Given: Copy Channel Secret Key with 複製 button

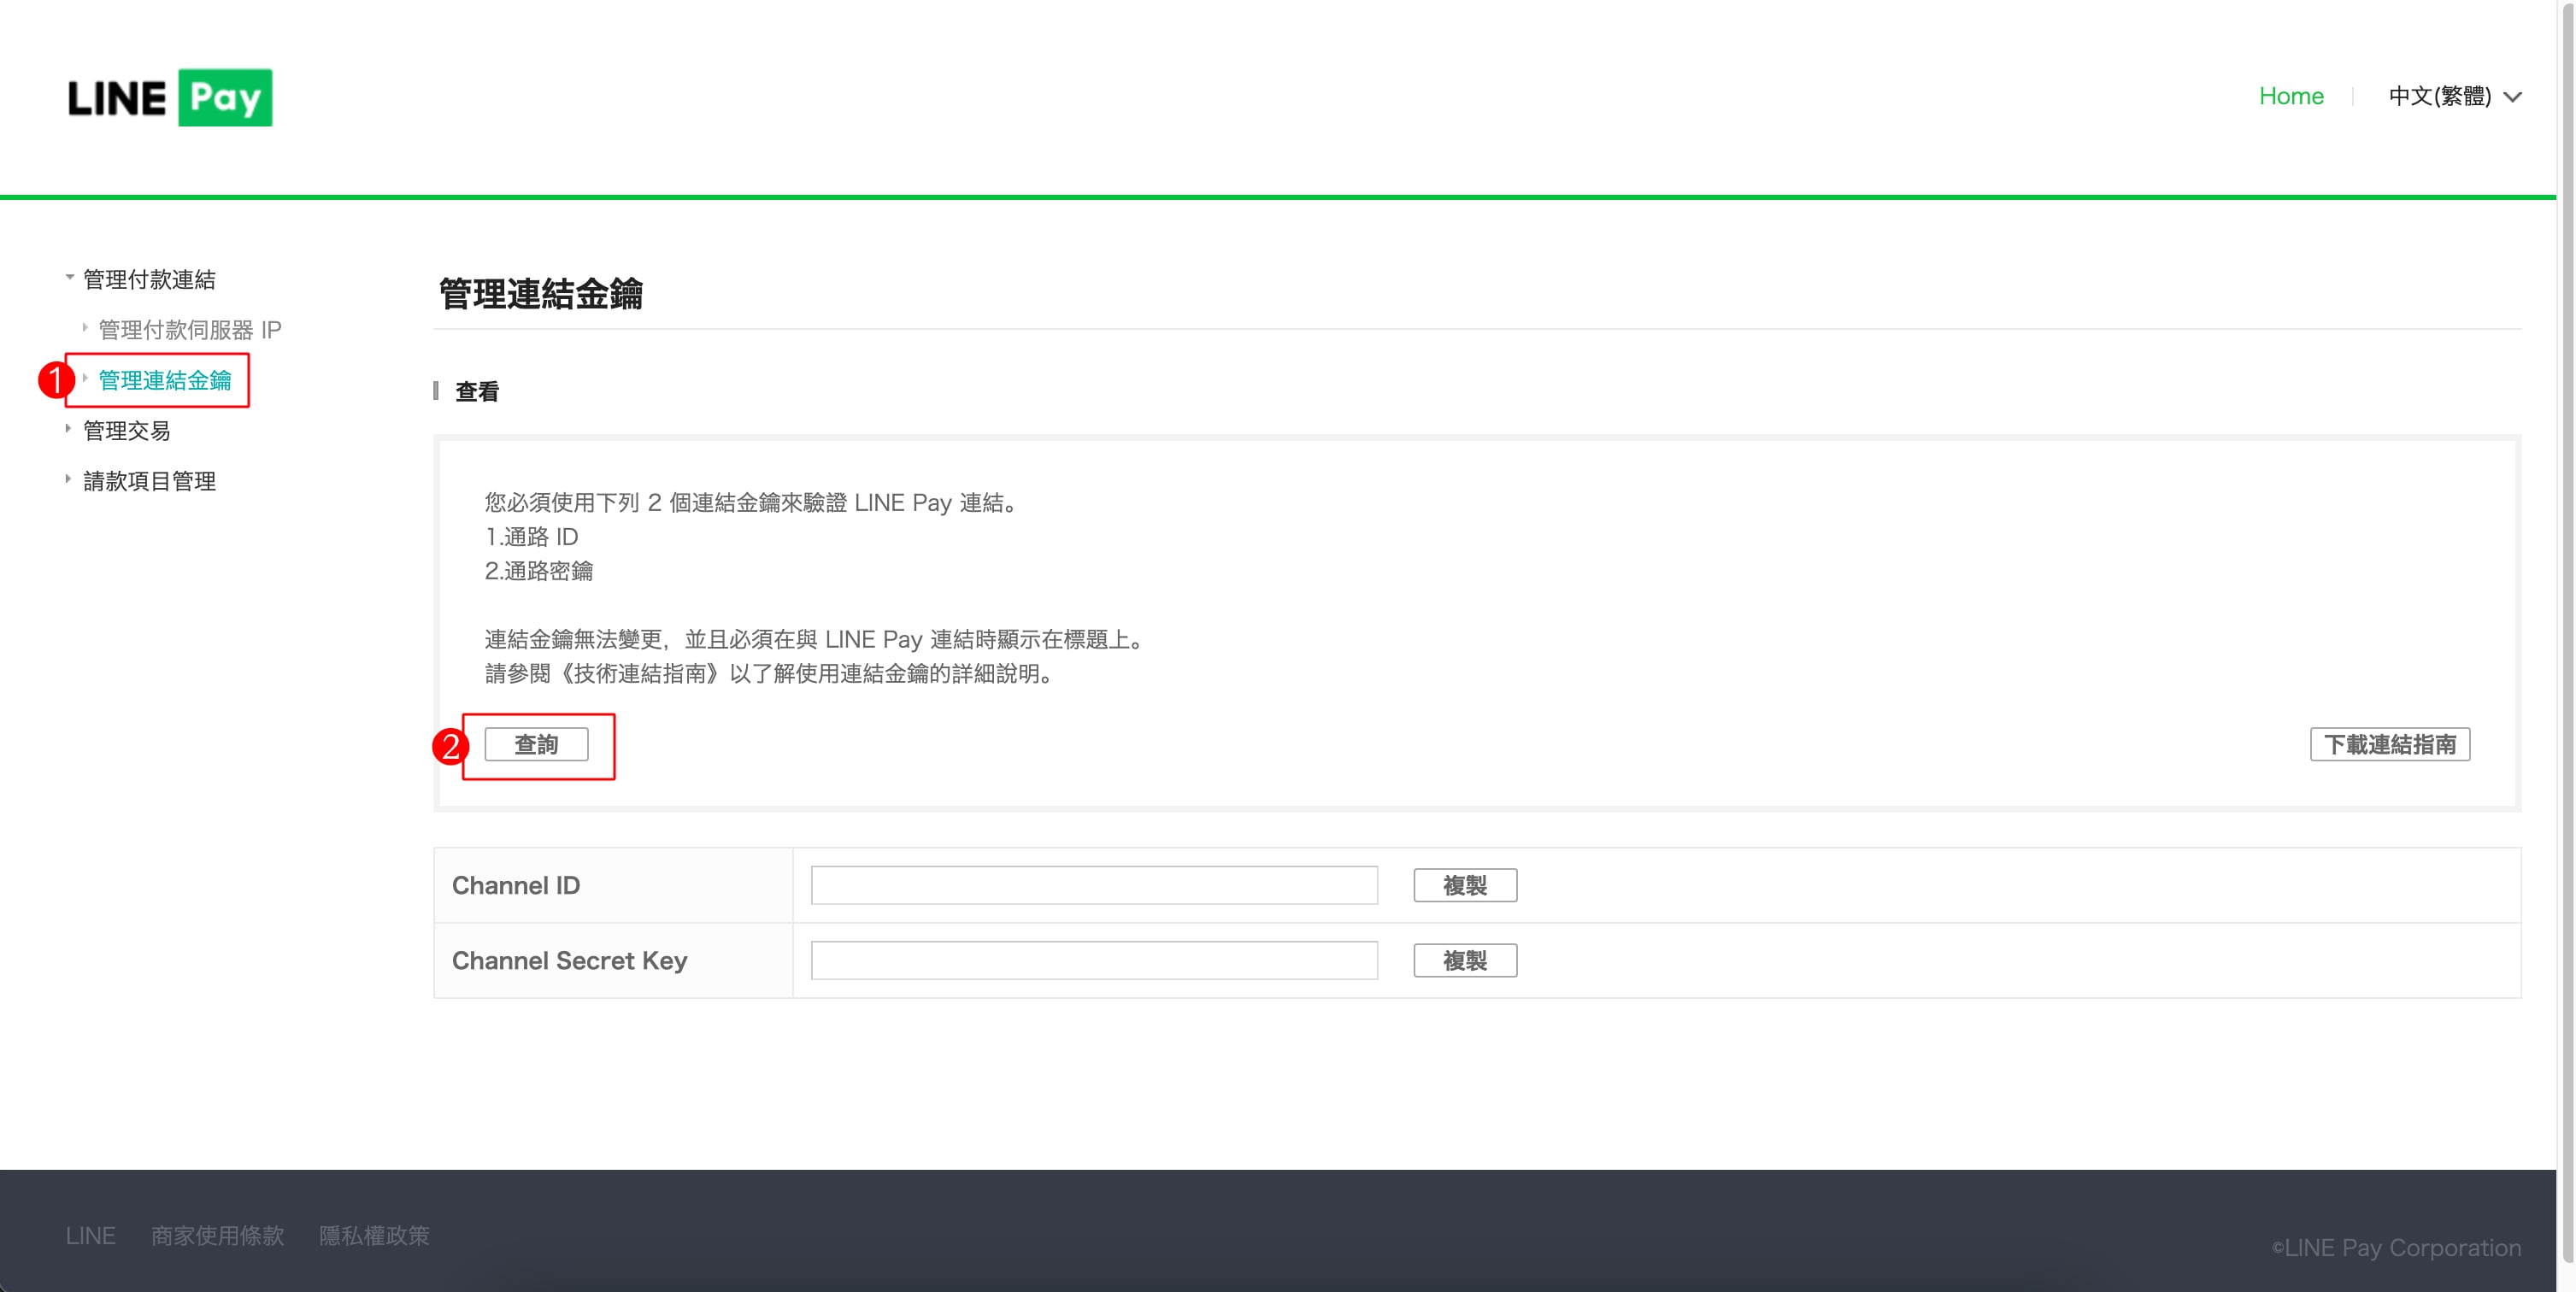Looking at the screenshot, I should click(1465, 960).
